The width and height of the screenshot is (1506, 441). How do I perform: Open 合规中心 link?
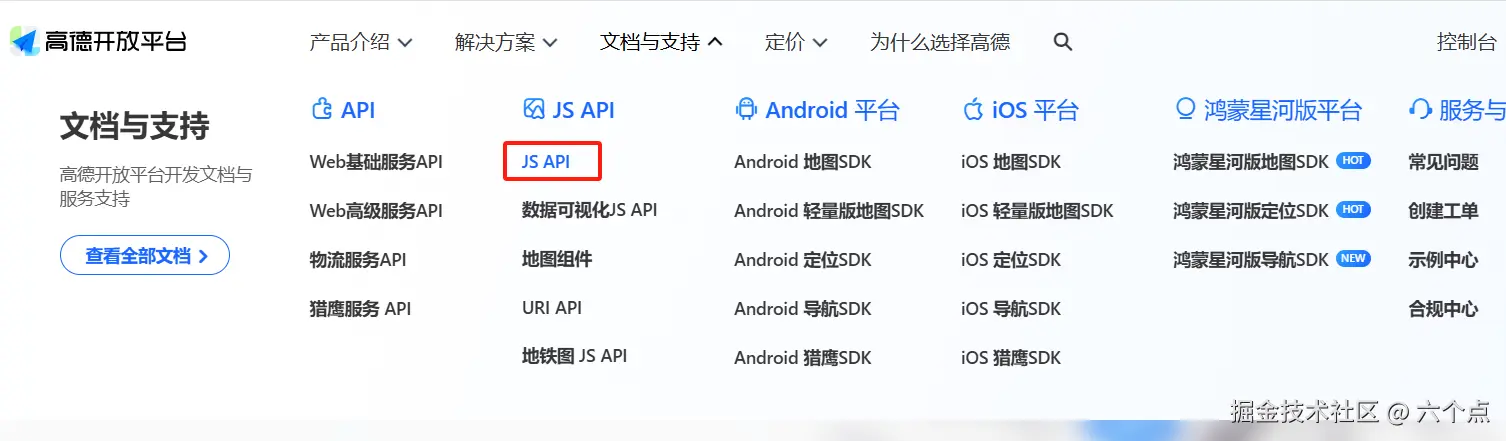(x=1443, y=309)
